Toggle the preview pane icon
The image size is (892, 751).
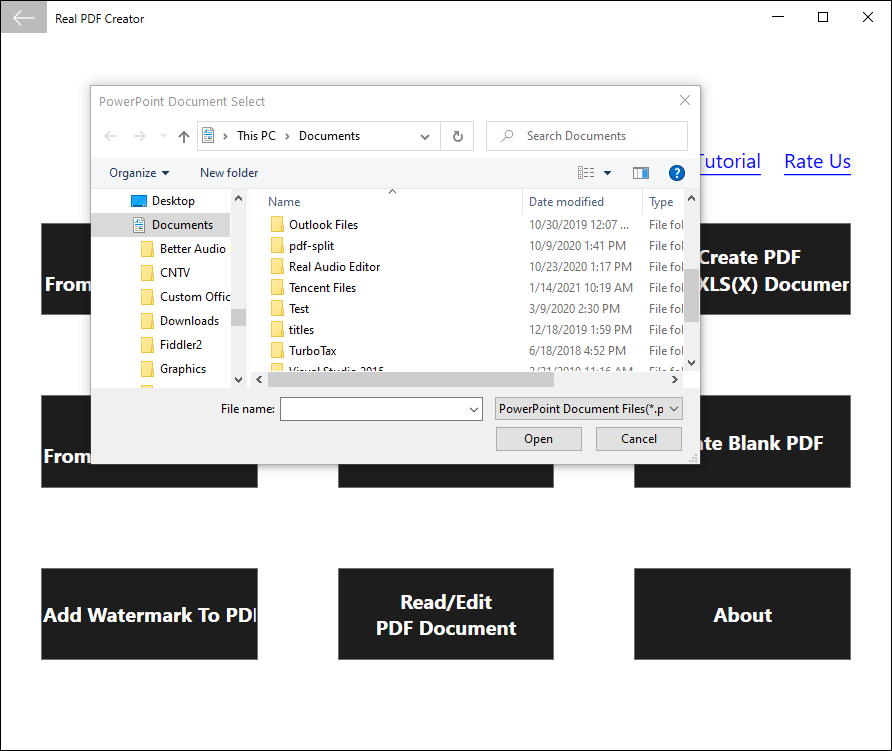641,173
